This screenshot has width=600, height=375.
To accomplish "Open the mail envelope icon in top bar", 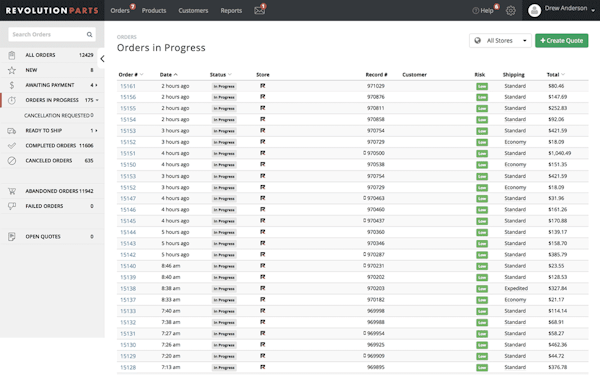I will point(259,10).
